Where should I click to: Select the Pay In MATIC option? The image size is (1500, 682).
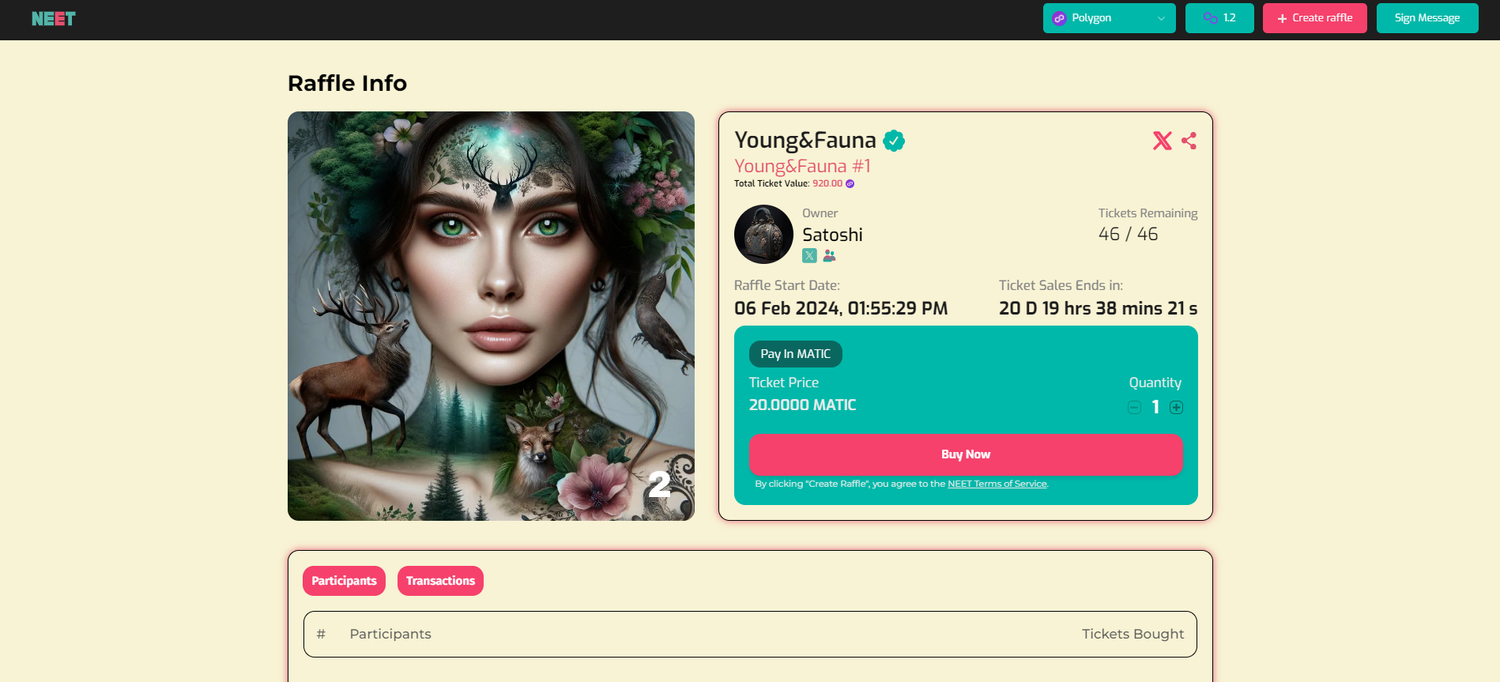(x=796, y=354)
